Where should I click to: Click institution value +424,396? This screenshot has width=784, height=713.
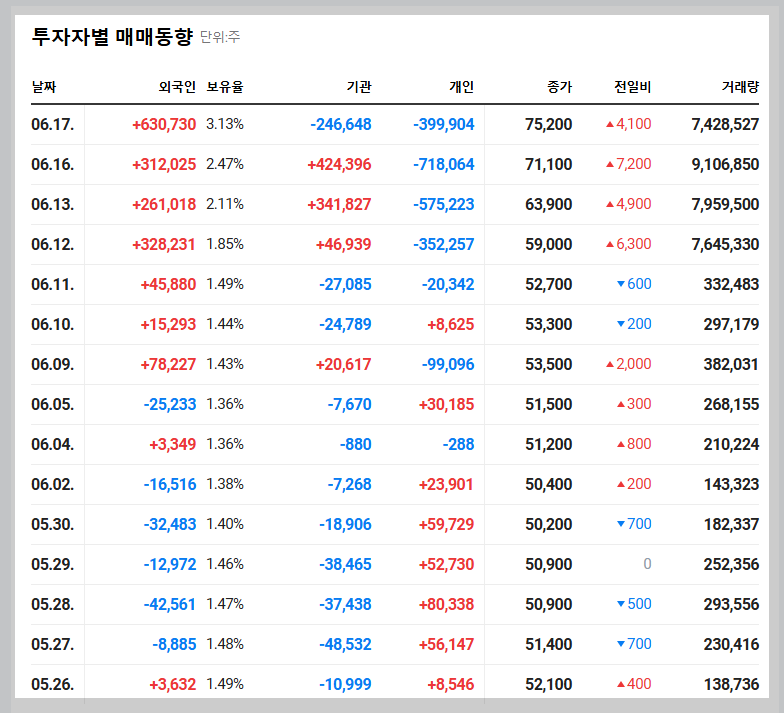(340, 164)
